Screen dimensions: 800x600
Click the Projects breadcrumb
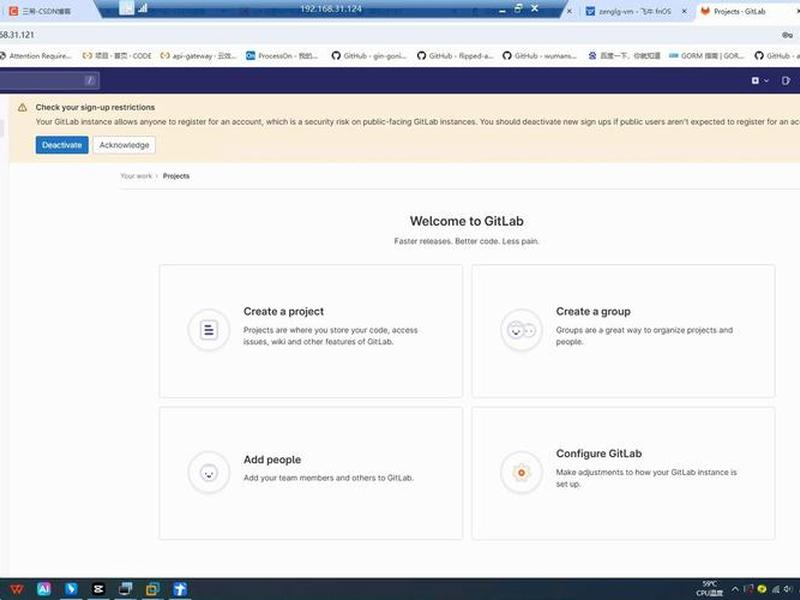pyautogui.click(x=176, y=176)
